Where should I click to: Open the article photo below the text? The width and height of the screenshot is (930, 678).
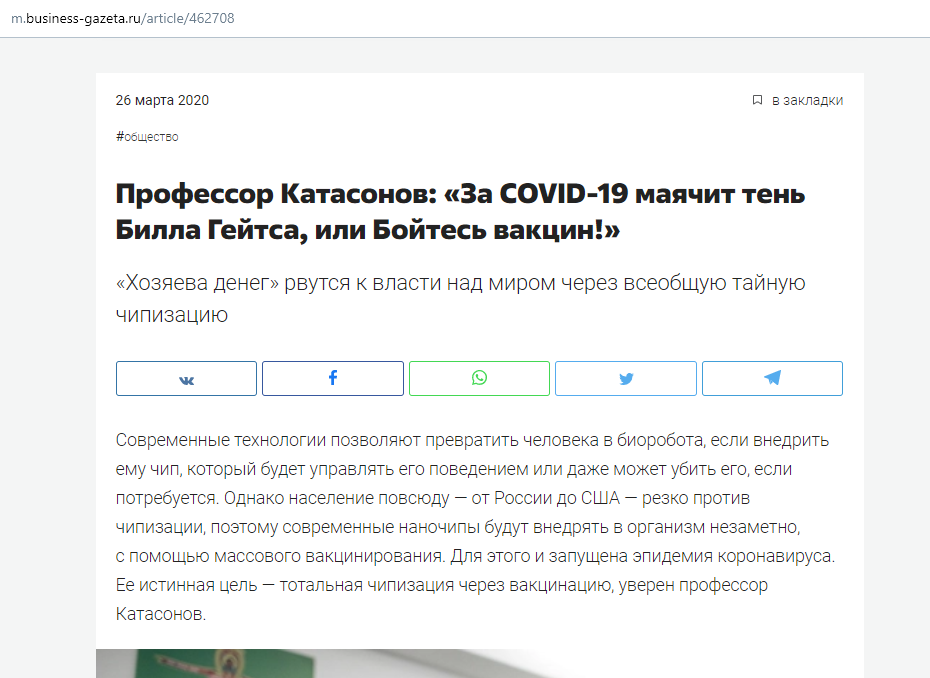point(479,663)
